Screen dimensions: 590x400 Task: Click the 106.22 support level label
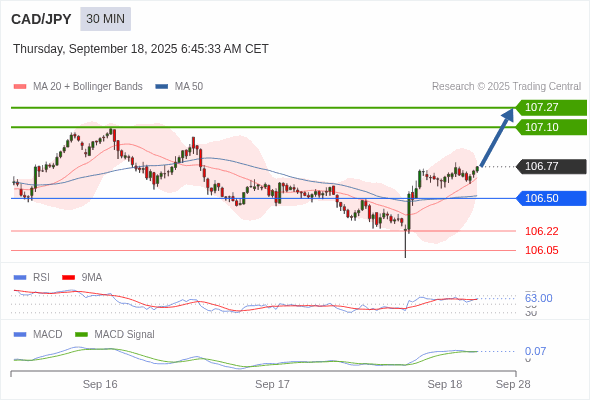pos(541,231)
